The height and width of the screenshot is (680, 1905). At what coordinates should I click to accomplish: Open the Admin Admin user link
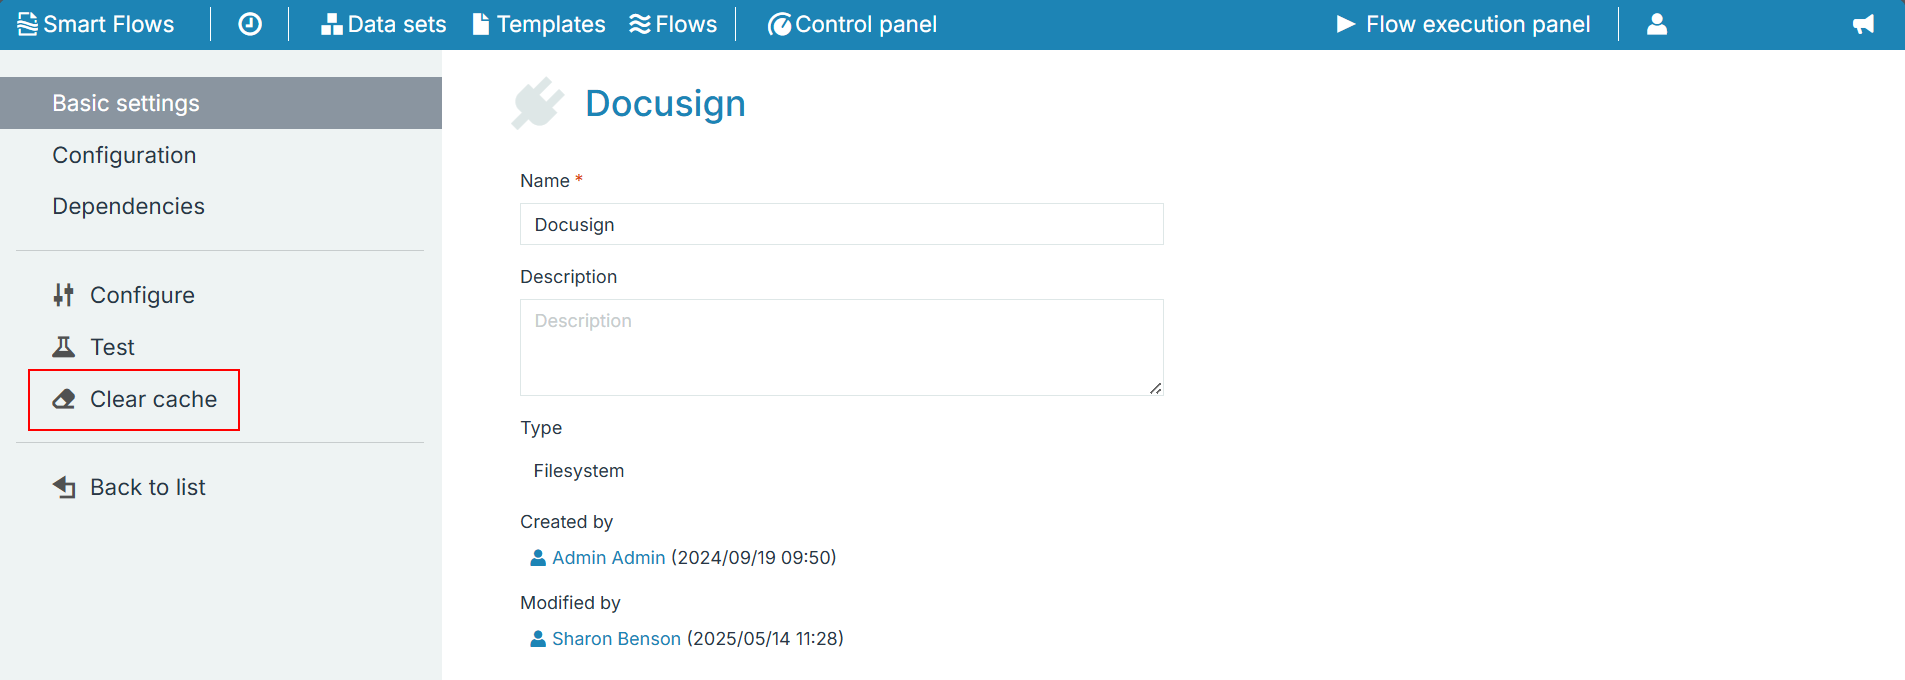(x=608, y=558)
